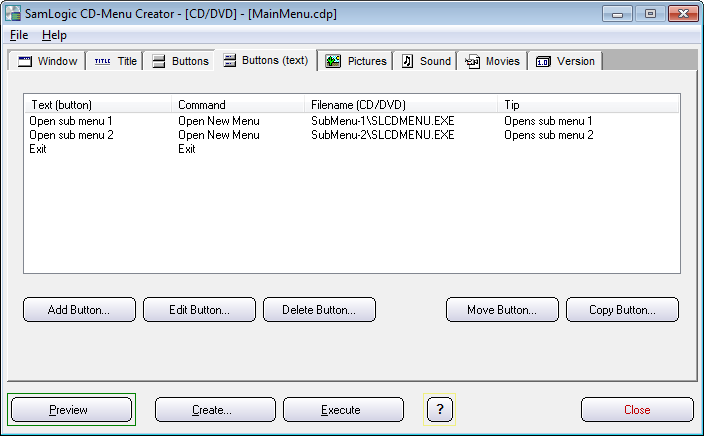
Task: Click 'SubMenu-2\SLCDMENU.EXE' filename cell
Action: click(383, 135)
